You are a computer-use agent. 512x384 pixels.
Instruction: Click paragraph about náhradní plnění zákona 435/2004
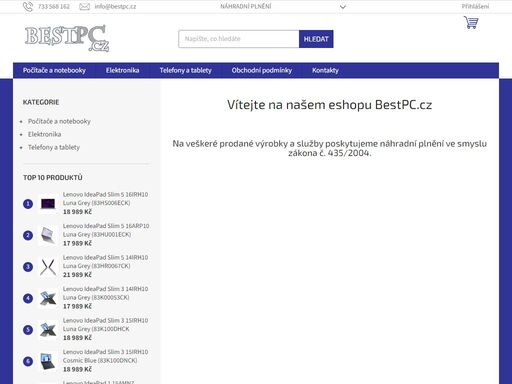(x=329, y=148)
